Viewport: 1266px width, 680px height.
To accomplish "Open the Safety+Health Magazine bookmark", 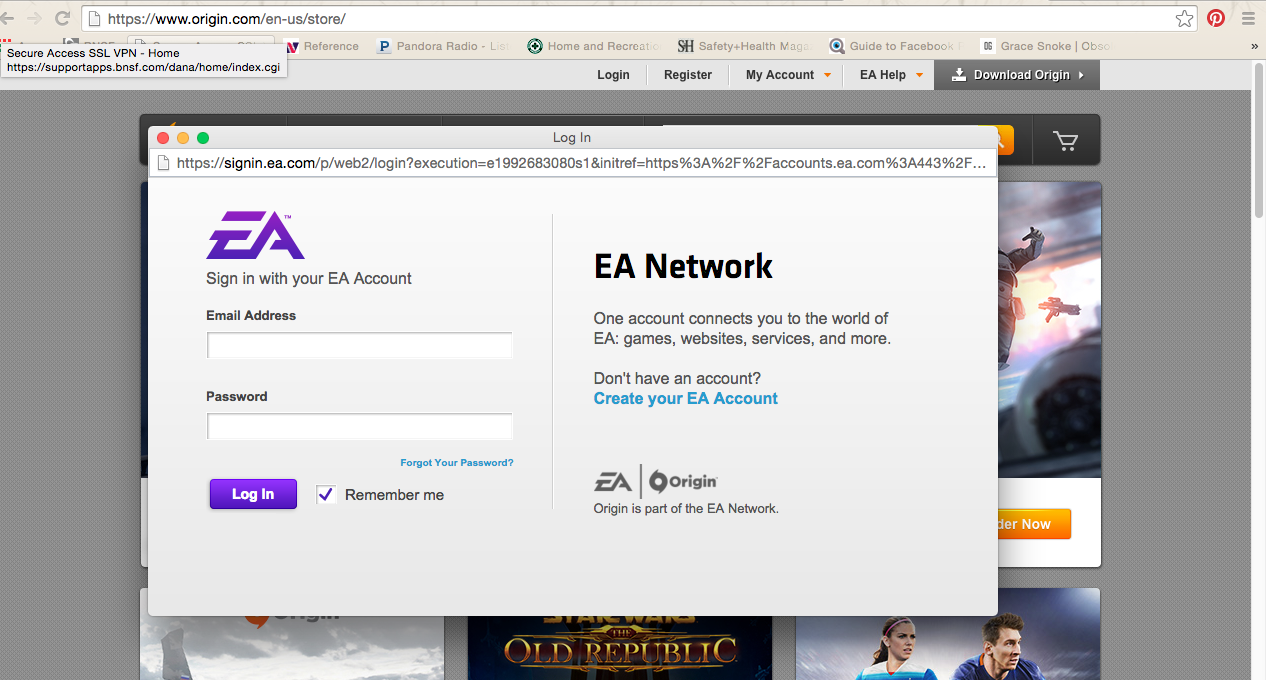I will coord(743,46).
